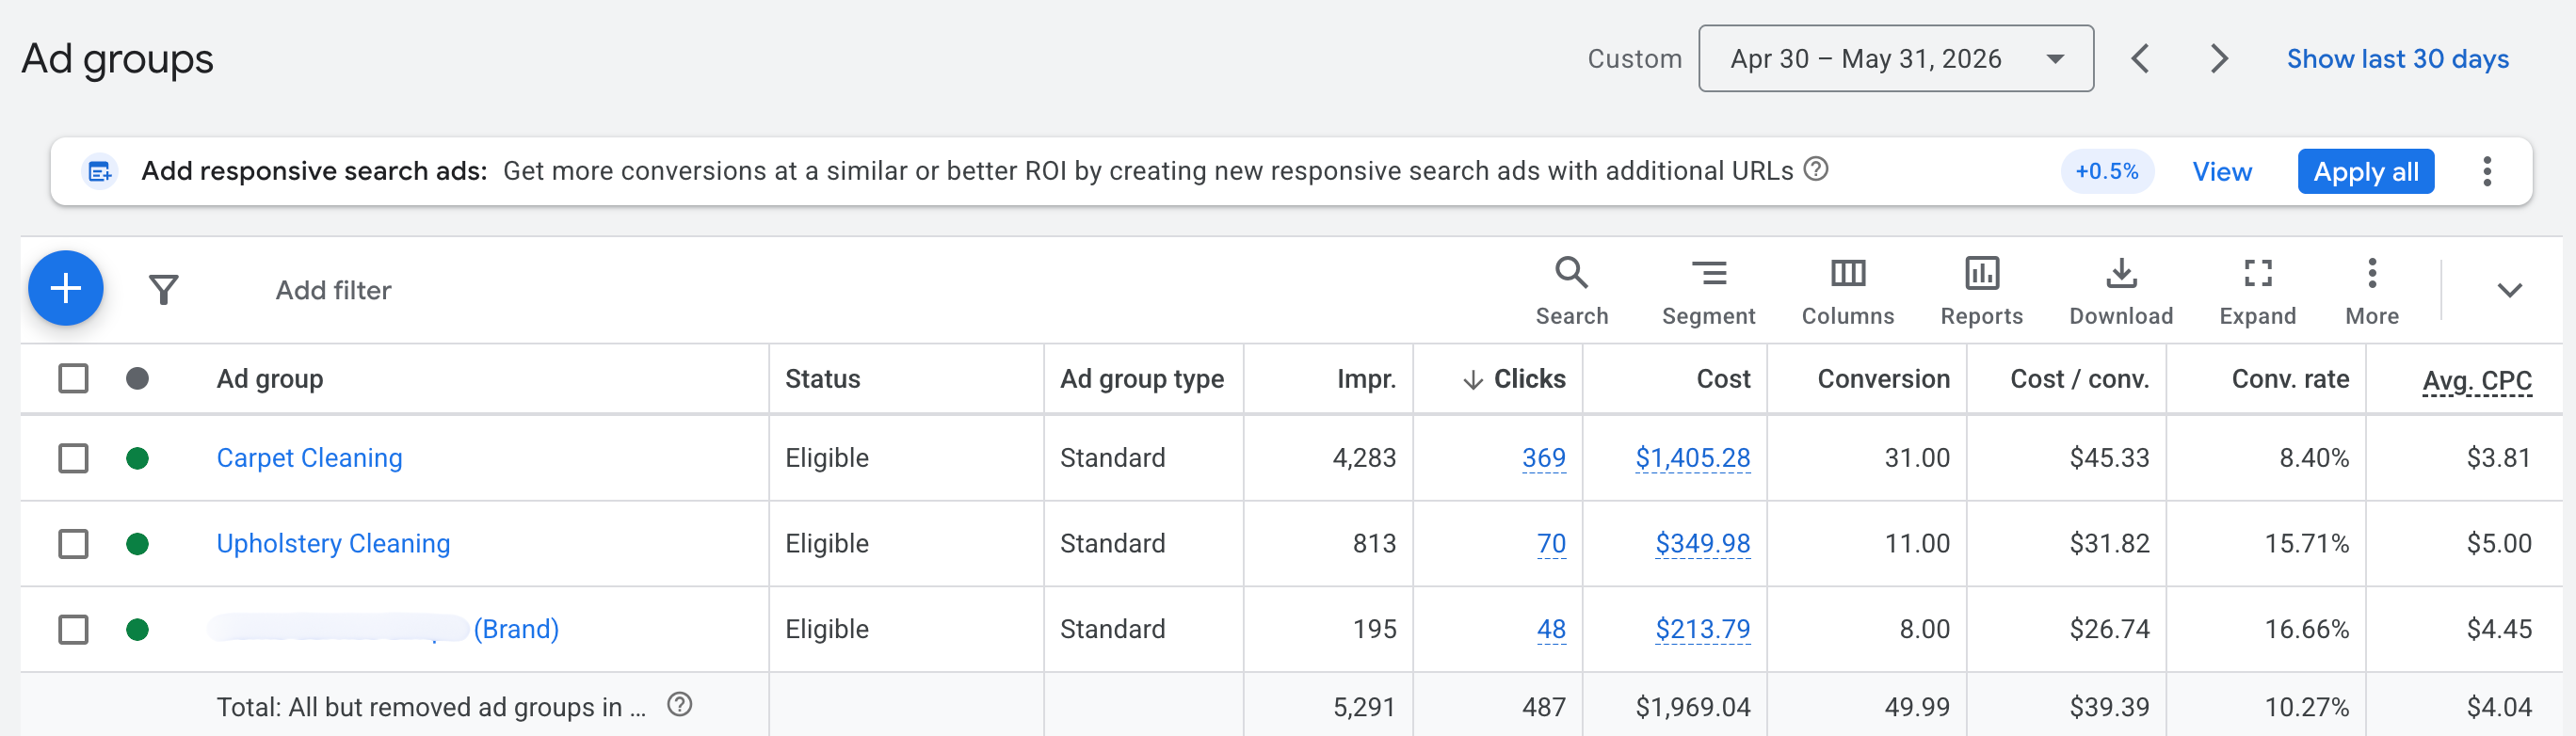Click the Apply all button
Image resolution: width=2576 pixels, height=736 pixels.
(2365, 171)
